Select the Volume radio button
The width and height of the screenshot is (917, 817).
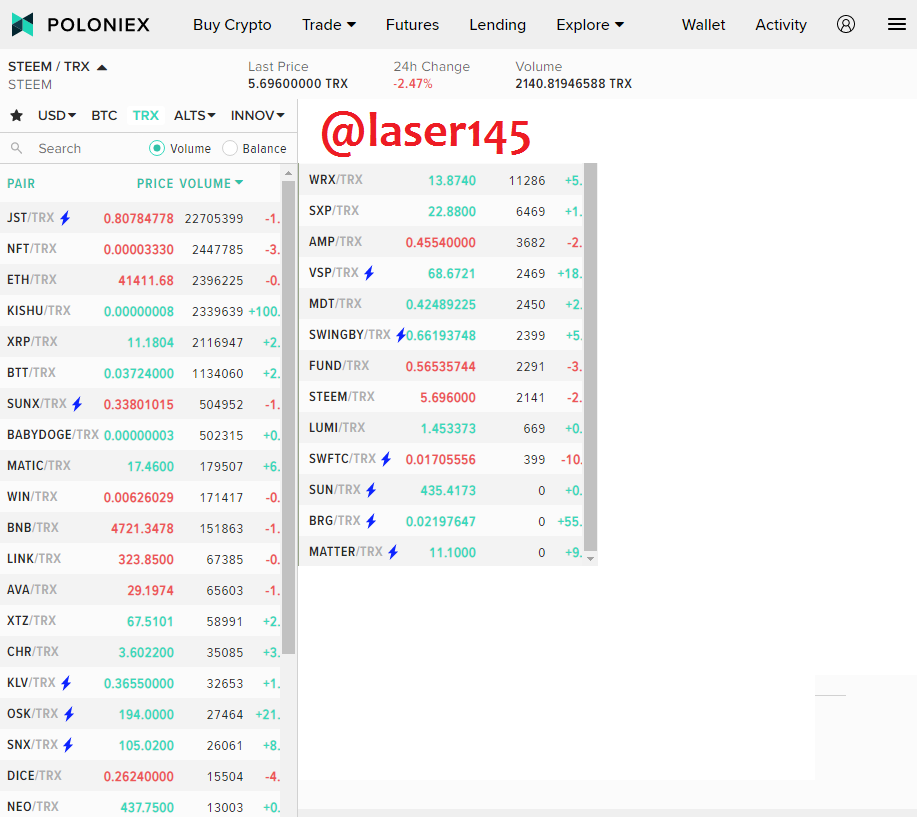point(157,149)
